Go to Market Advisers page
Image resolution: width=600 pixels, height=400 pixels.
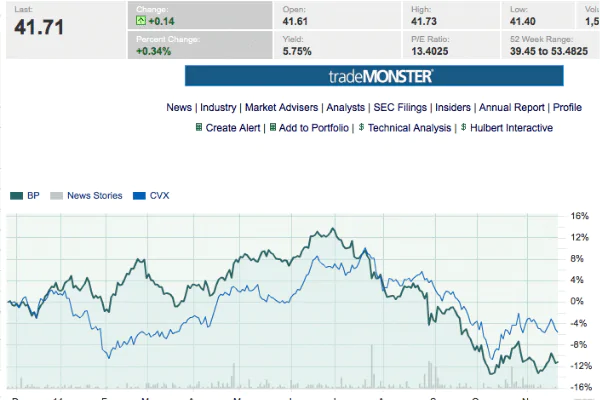coord(281,108)
